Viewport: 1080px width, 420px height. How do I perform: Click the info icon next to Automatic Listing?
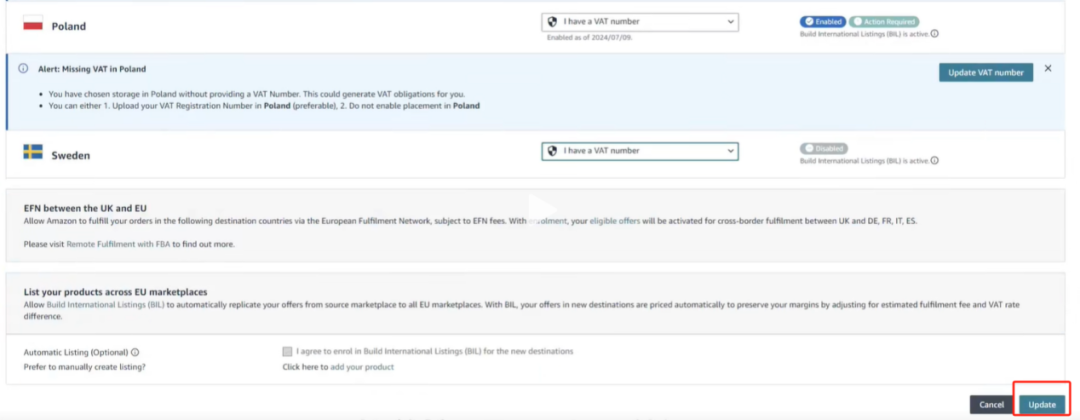coord(135,352)
